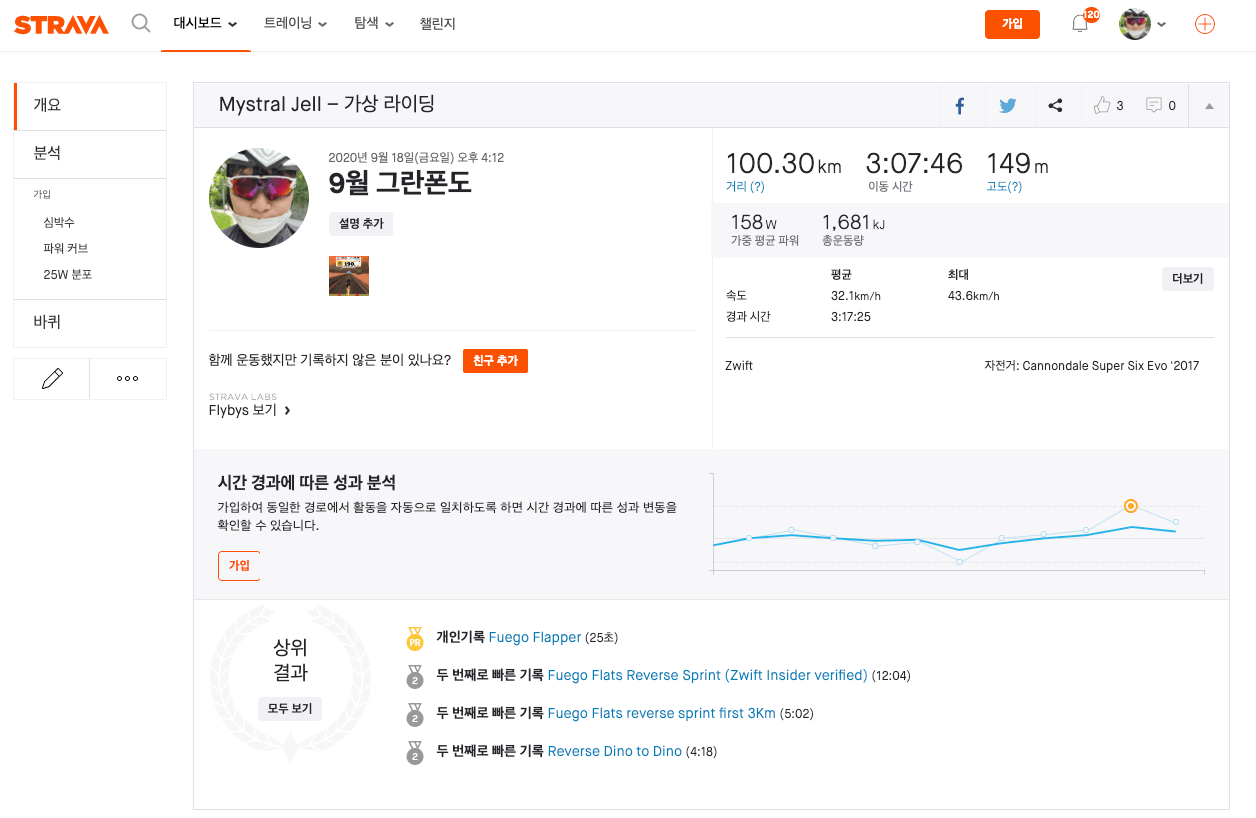Open the share options icon
1256x818 pixels.
(1055, 106)
